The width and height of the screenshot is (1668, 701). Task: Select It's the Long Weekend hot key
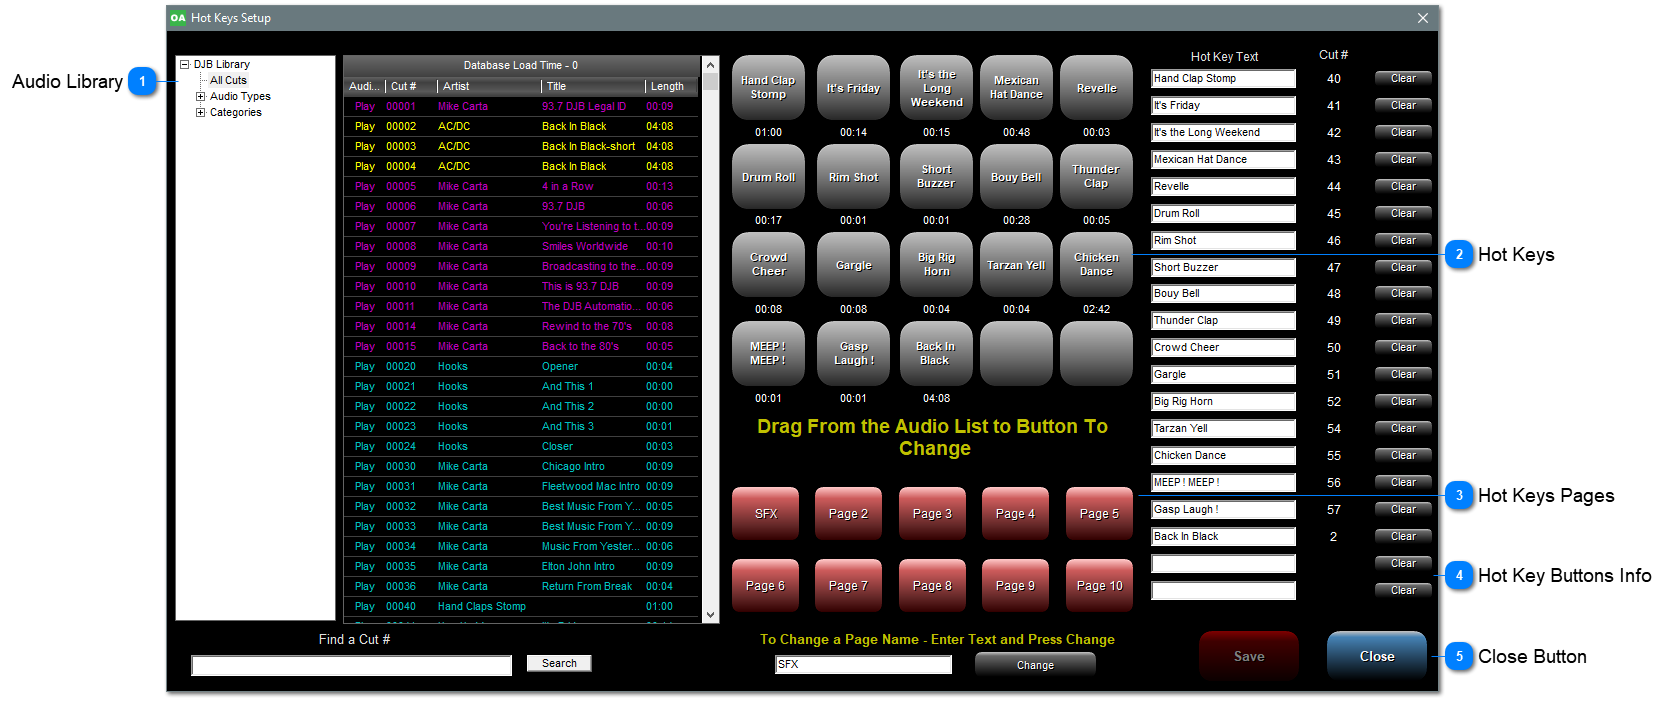[x=936, y=87]
